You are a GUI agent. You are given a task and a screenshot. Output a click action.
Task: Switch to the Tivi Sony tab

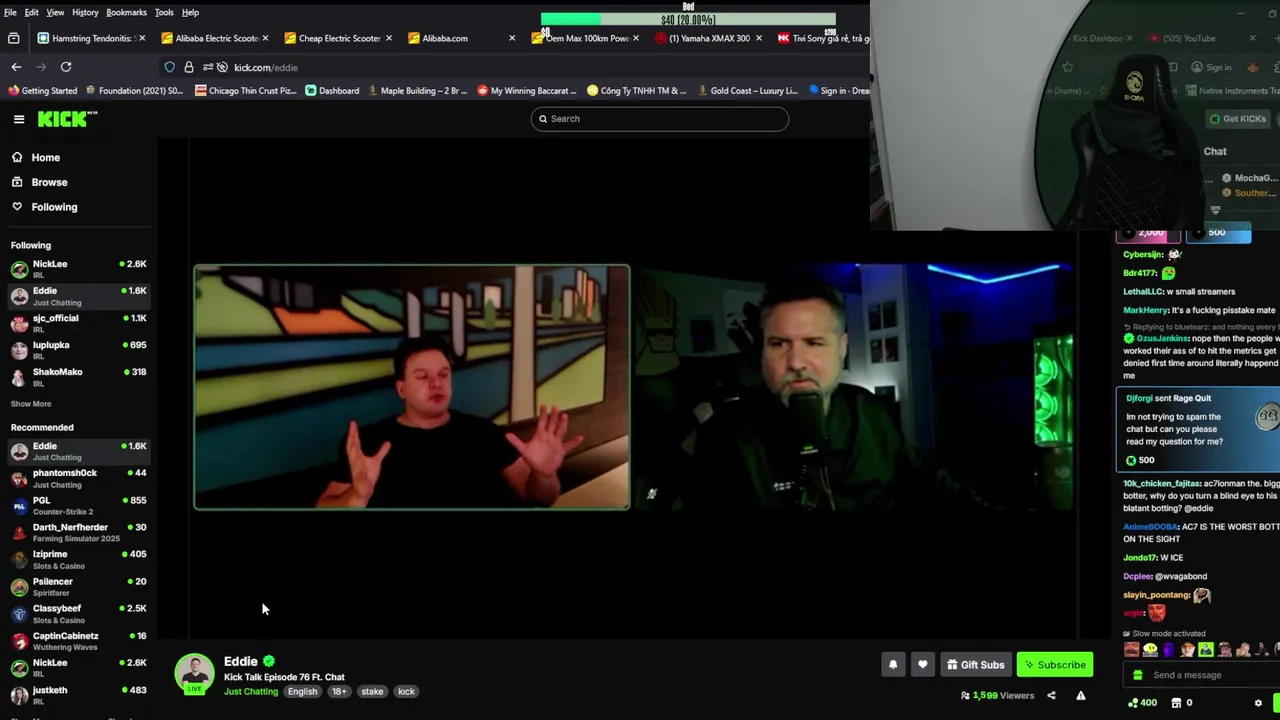822,38
